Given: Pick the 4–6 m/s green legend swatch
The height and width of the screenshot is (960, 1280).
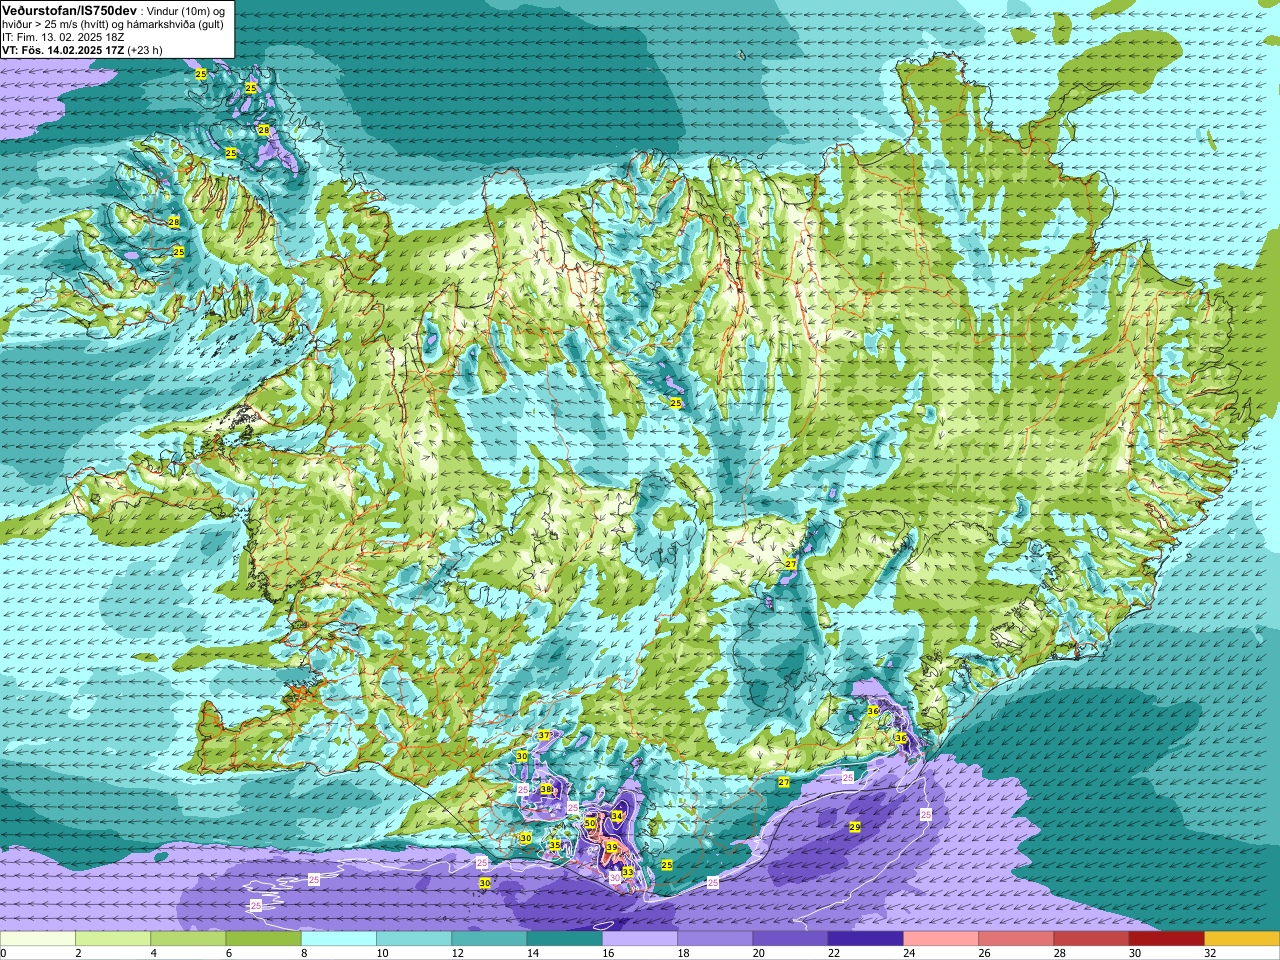Looking at the screenshot, I should click(x=188, y=939).
